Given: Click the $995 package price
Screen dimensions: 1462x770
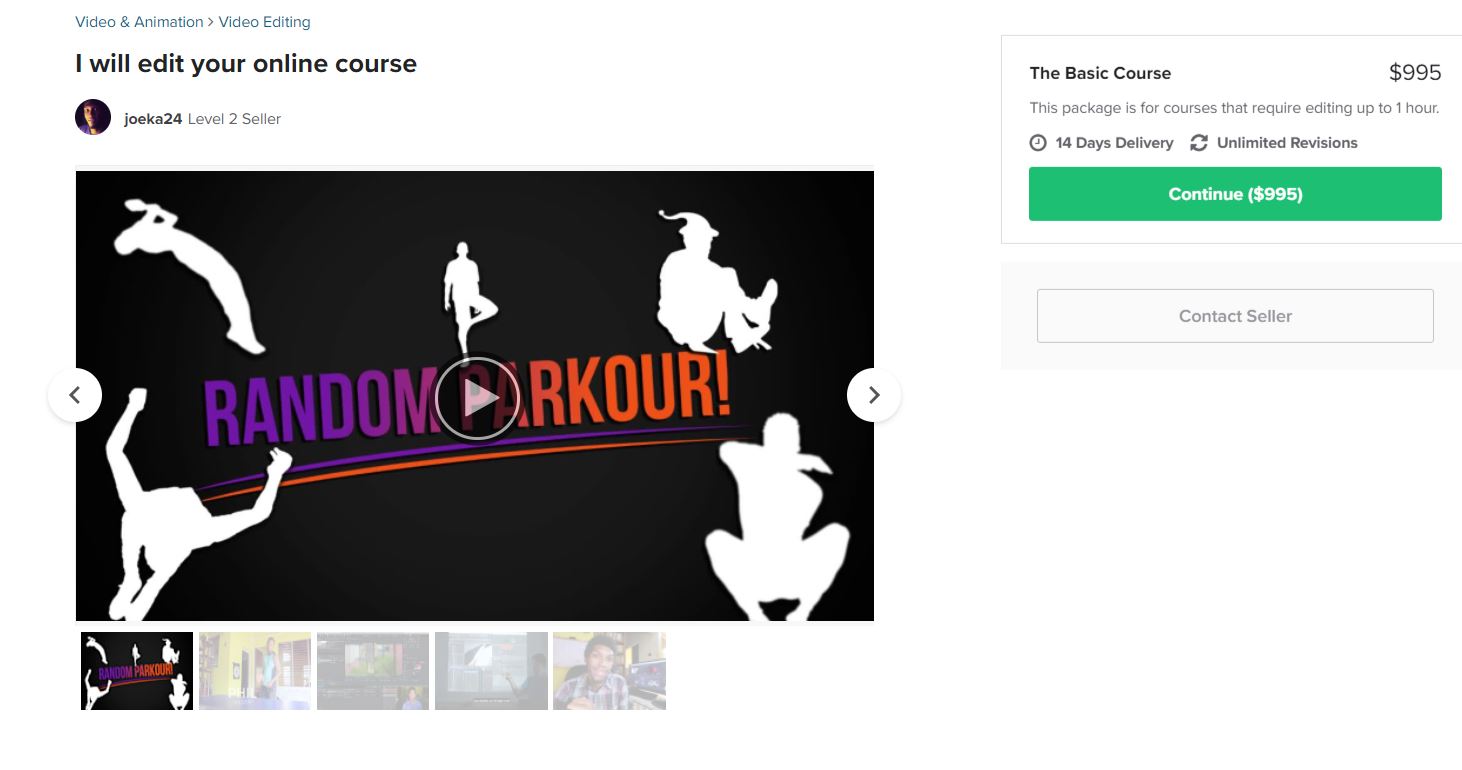Looking at the screenshot, I should click(1415, 72).
